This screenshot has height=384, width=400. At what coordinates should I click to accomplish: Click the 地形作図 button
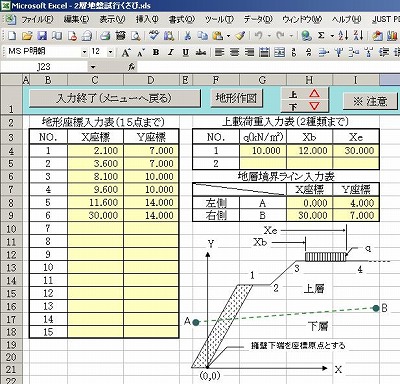click(236, 98)
